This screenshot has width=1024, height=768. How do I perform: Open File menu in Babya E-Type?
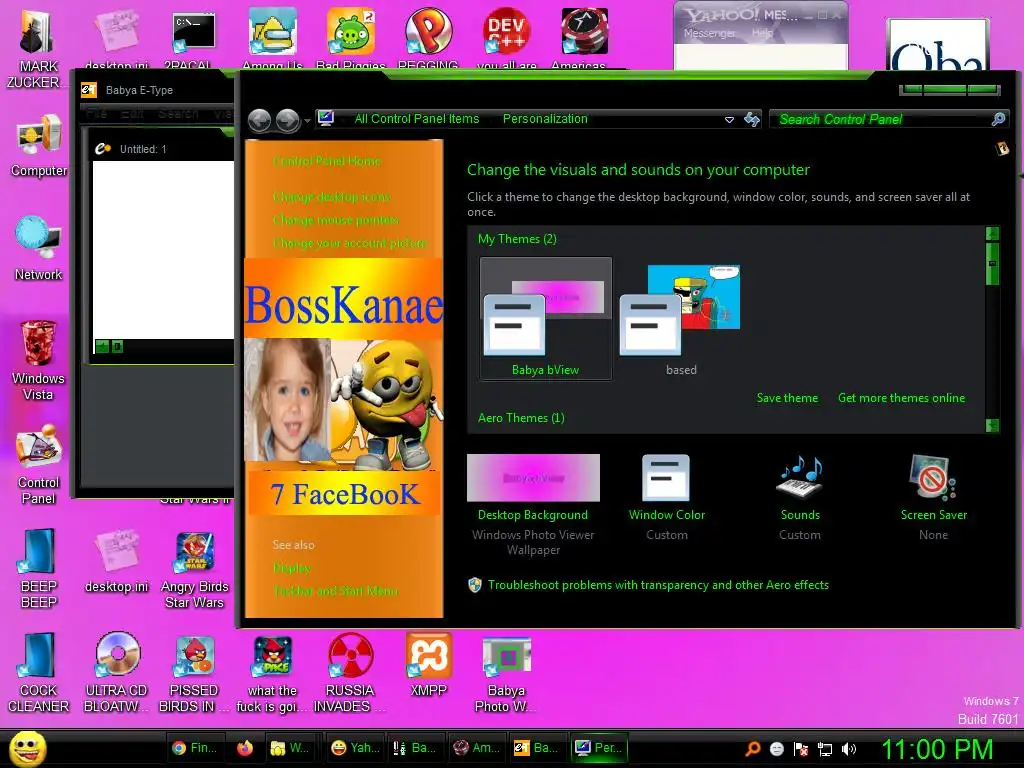(96, 114)
